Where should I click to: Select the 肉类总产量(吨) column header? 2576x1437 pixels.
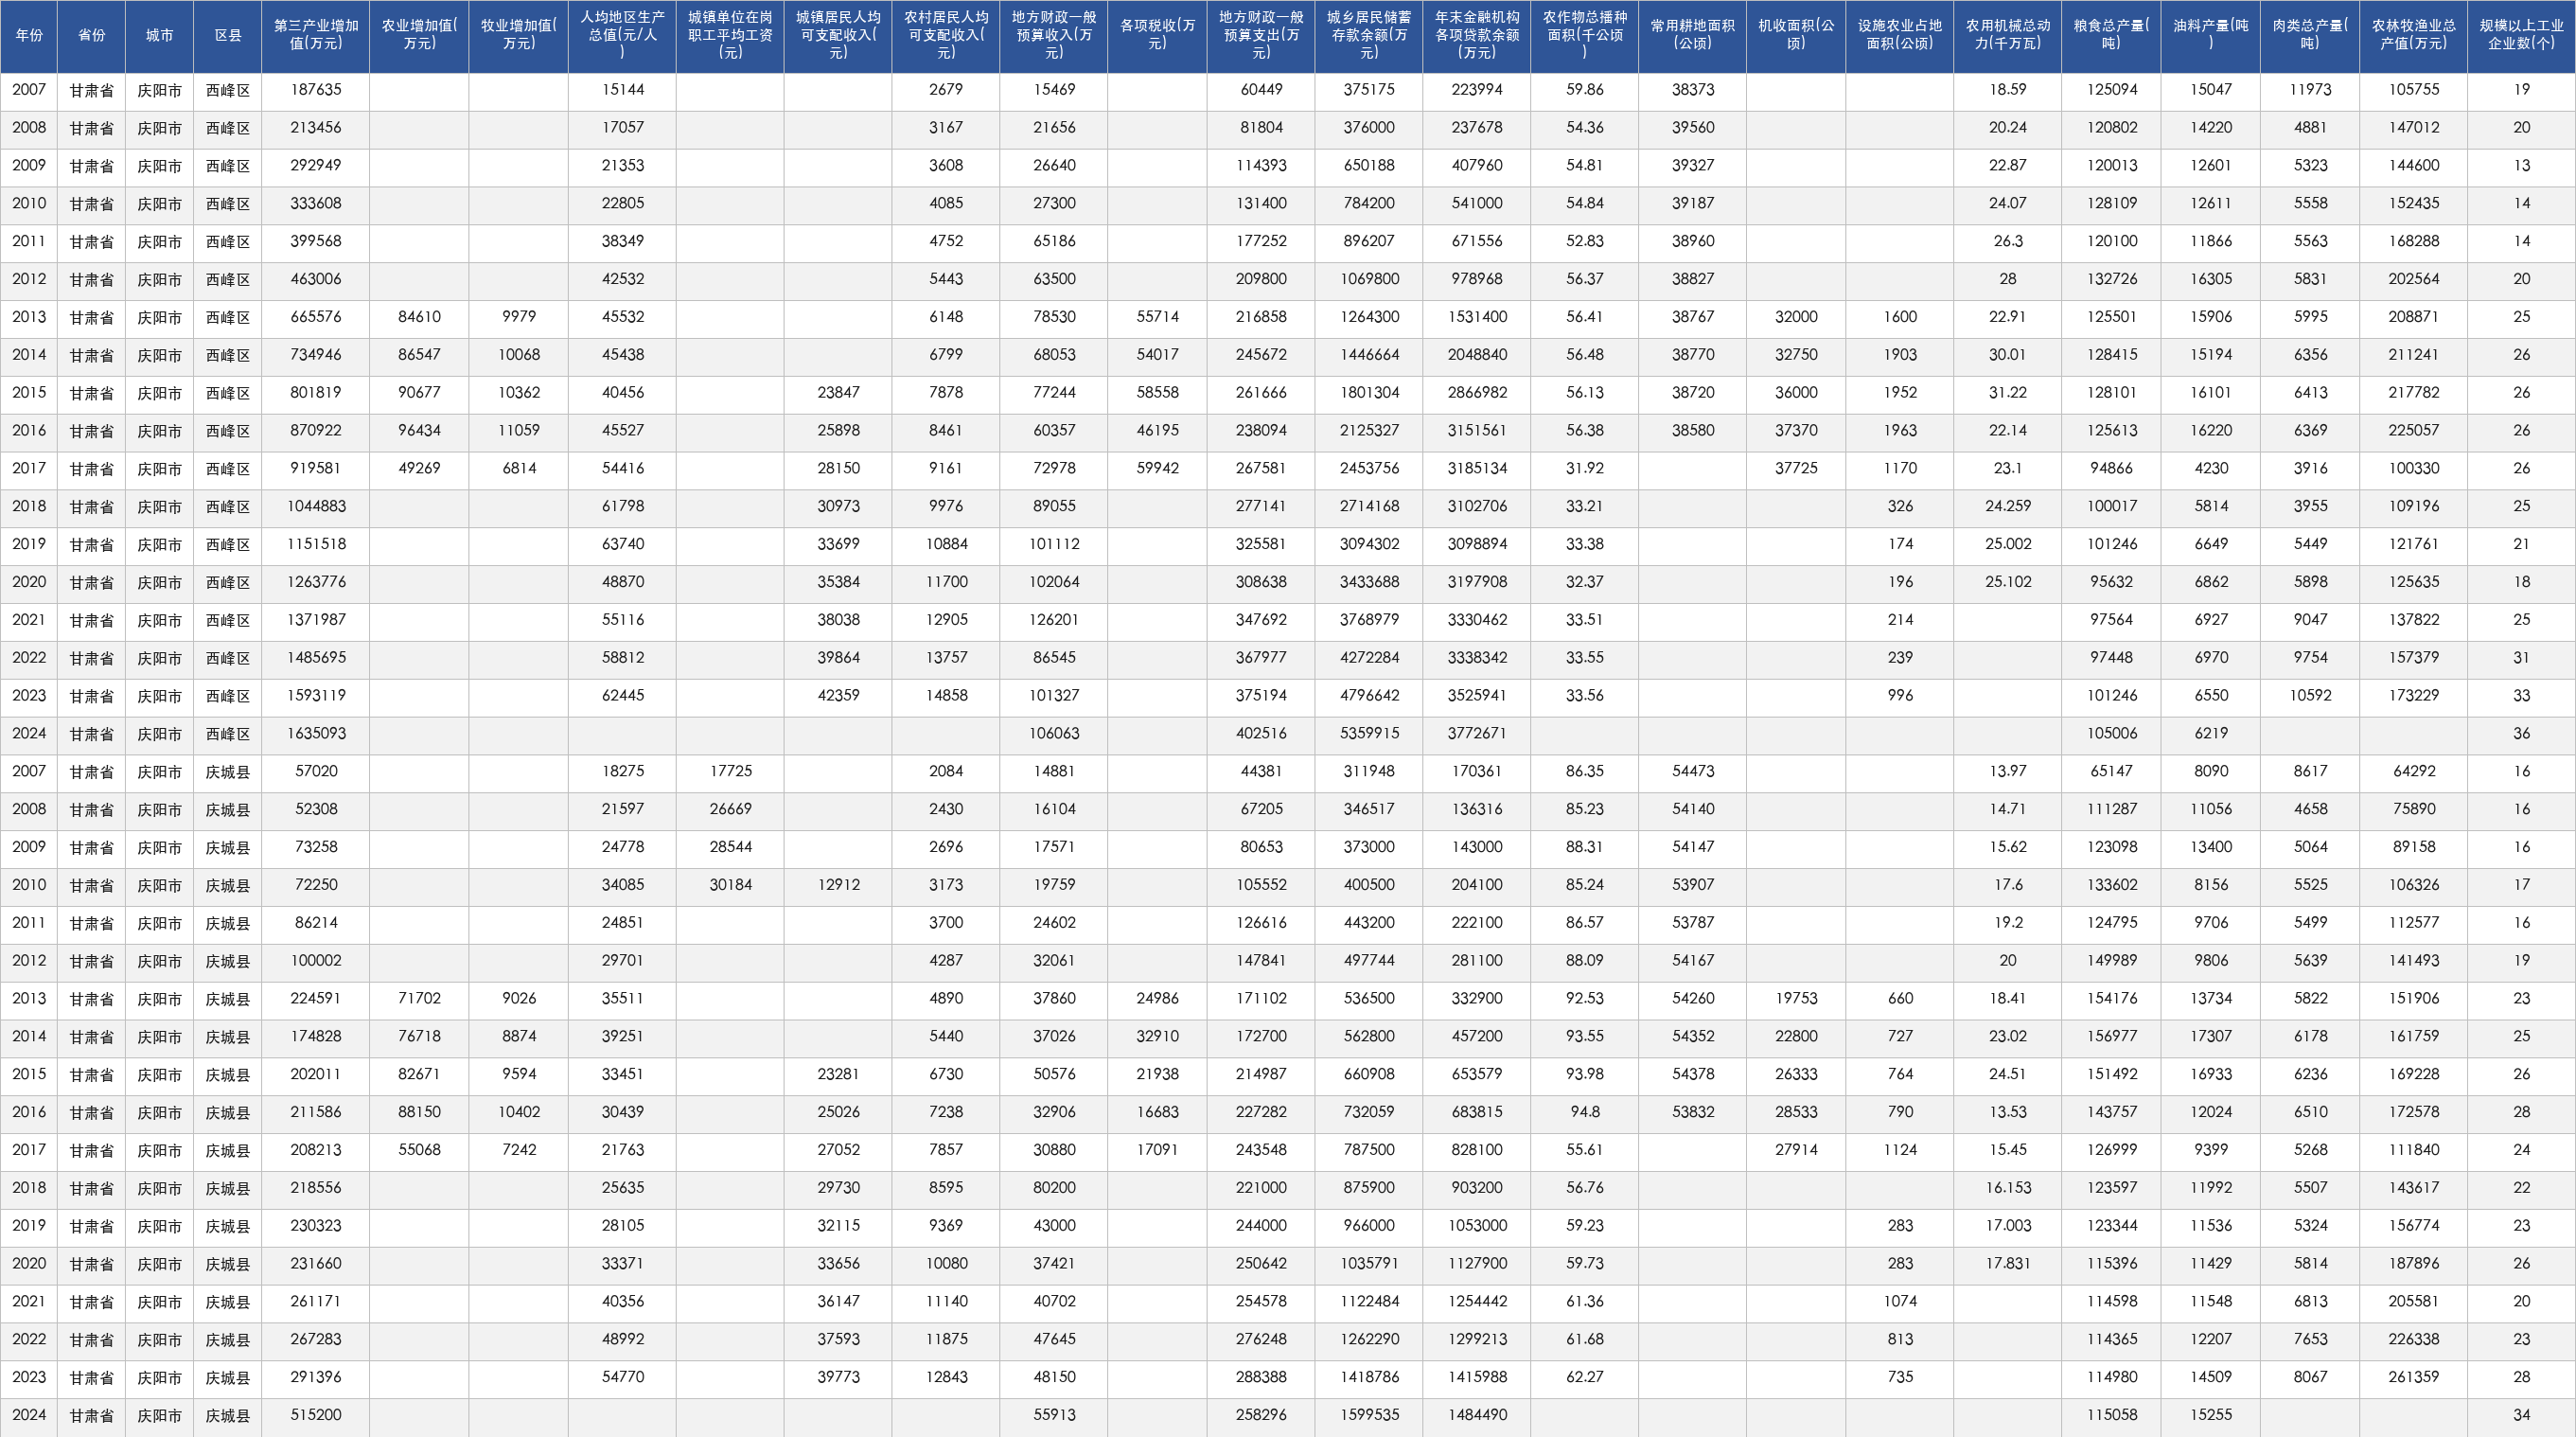[2310, 35]
